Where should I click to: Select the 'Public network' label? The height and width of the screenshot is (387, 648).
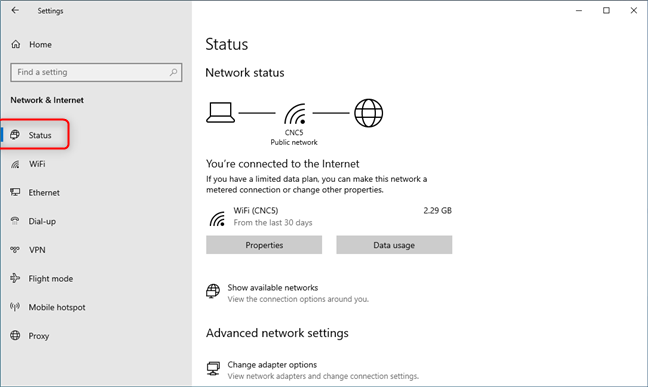294,142
